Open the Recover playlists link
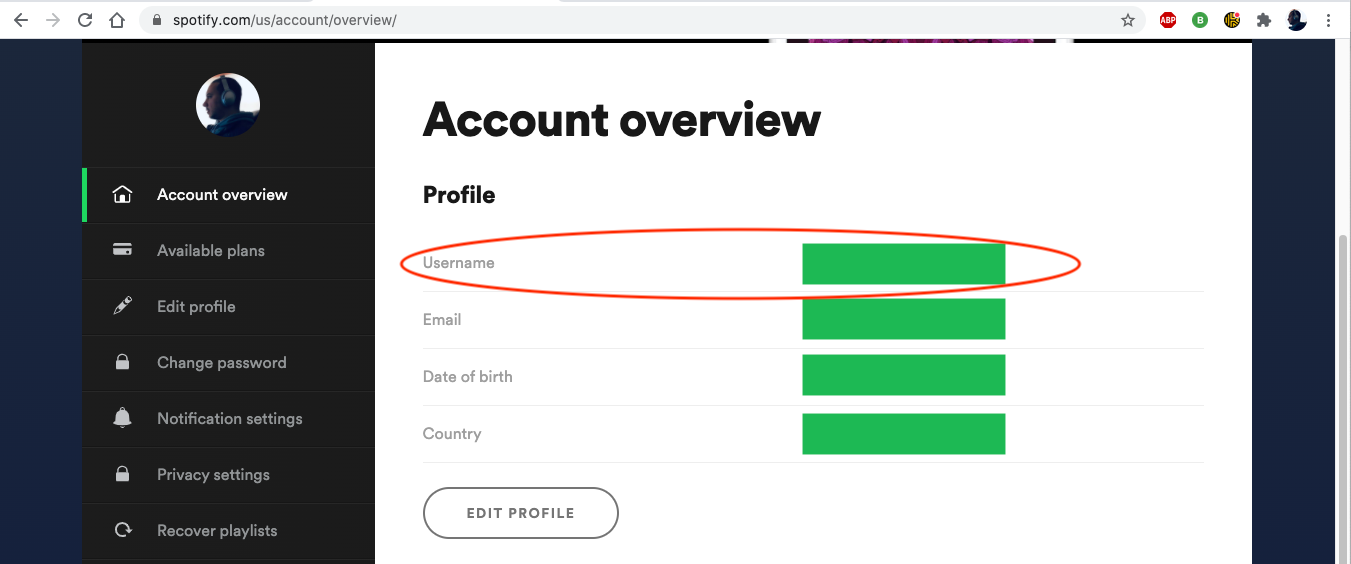Viewport: 1351px width, 564px height. tap(217, 531)
